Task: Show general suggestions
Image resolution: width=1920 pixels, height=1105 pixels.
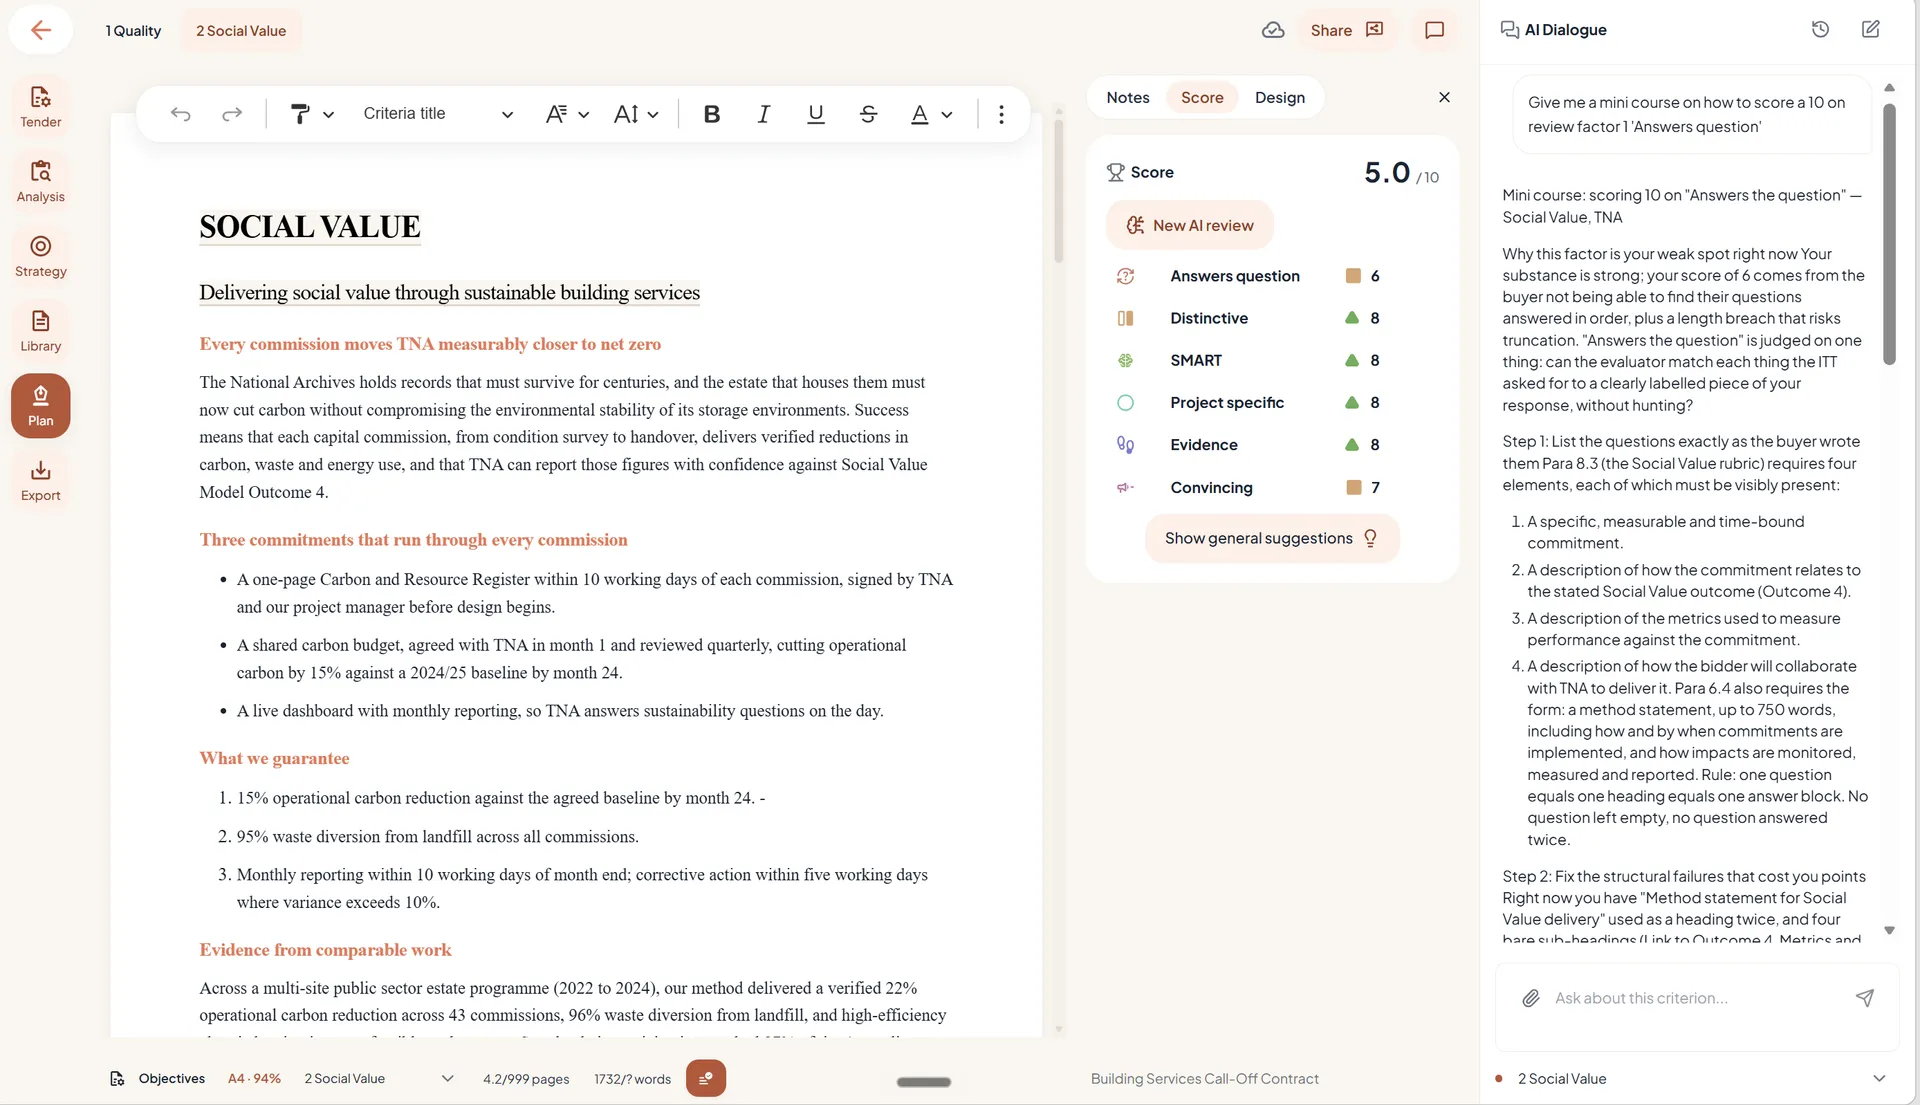Action: pos(1271,538)
